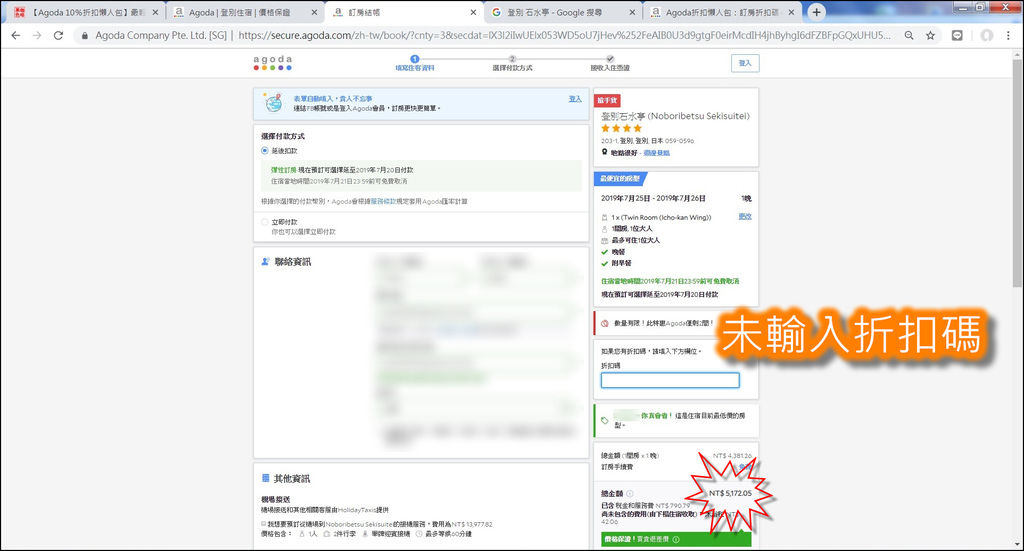Viewport: 1024px width, 551px height.
Task: Go back using browser back arrow
Action: 16,35
